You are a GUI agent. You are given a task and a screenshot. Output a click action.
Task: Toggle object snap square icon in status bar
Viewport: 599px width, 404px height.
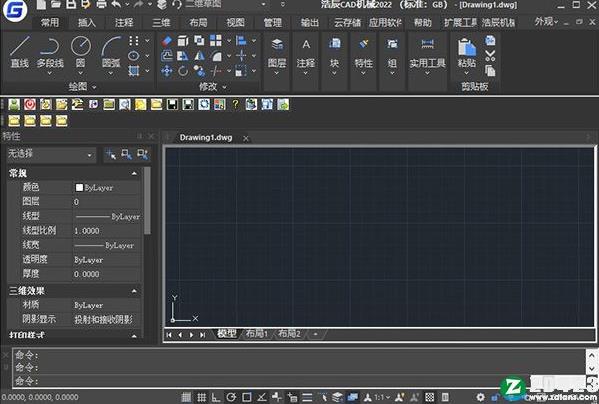[247, 397]
